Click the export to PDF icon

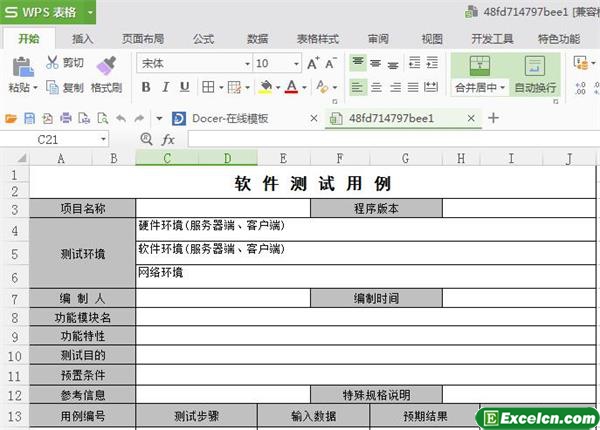[x=47, y=119]
